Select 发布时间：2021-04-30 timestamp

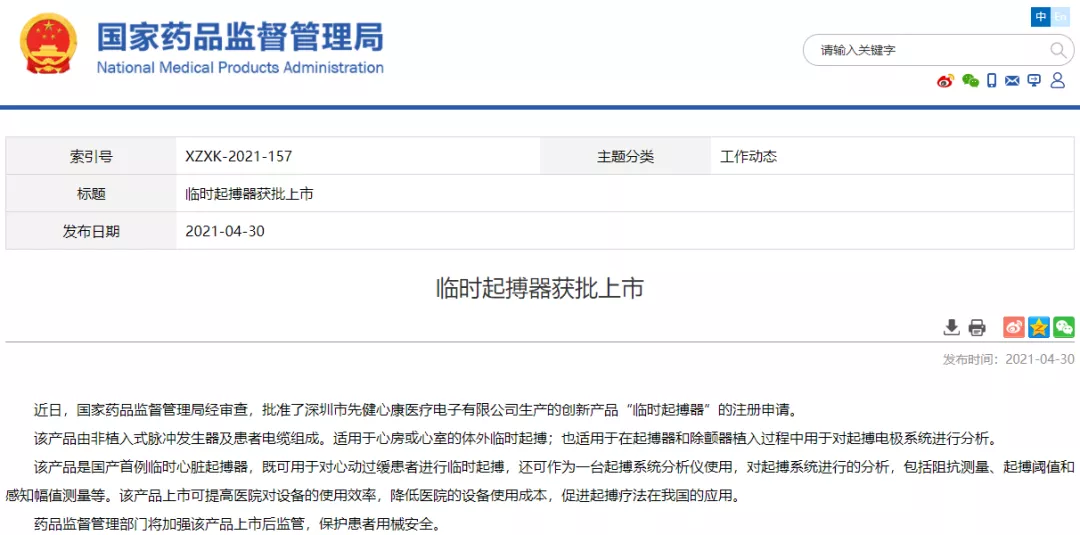click(x=1008, y=359)
